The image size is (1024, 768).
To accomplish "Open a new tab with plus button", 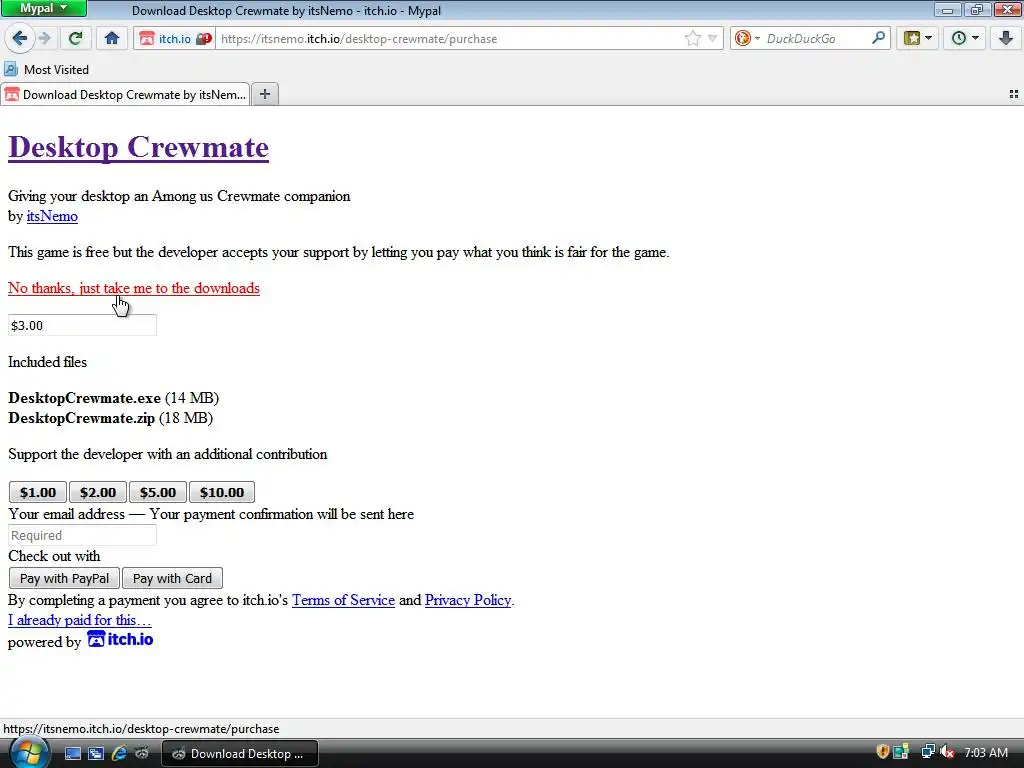I will tap(264, 94).
